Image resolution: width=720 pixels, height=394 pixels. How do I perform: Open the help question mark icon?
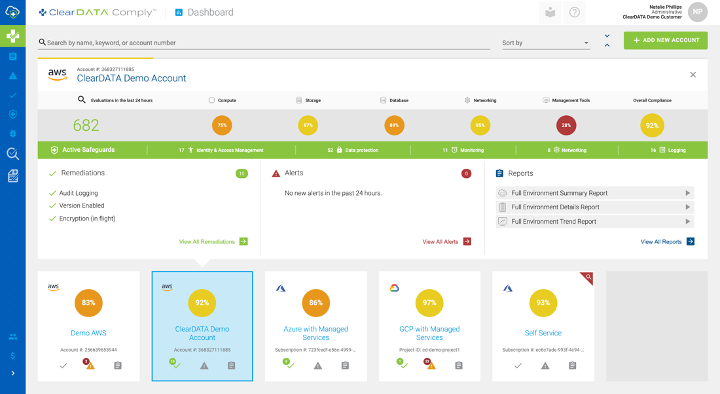(x=574, y=12)
